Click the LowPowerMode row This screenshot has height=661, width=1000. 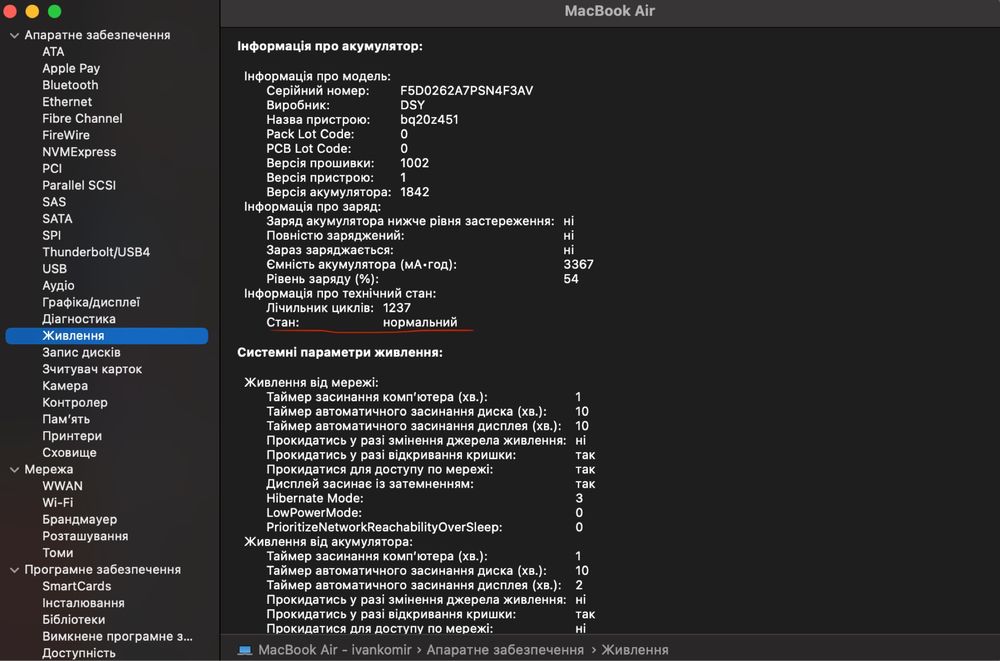[x=425, y=513]
